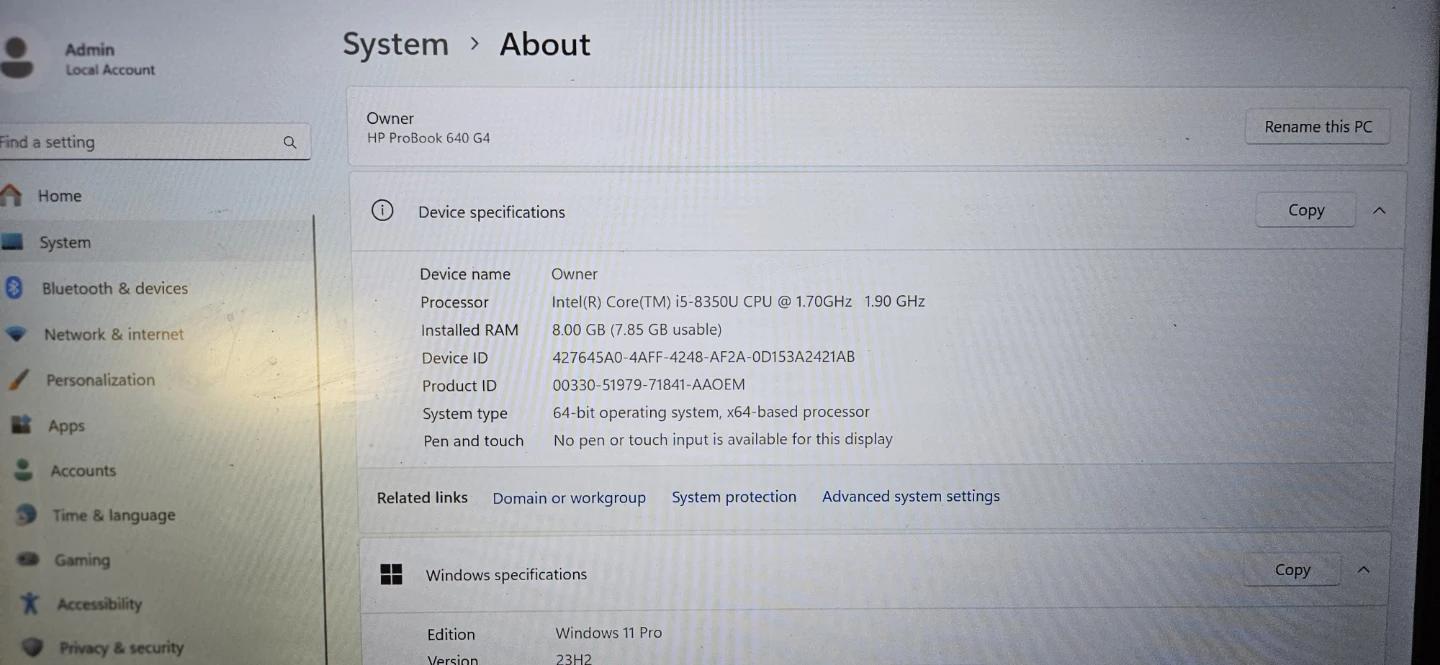Click the Device ID value 427645A0-4AFF-4248
The height and width of the screenshot is (665, 1440).
tap(704, 357)
